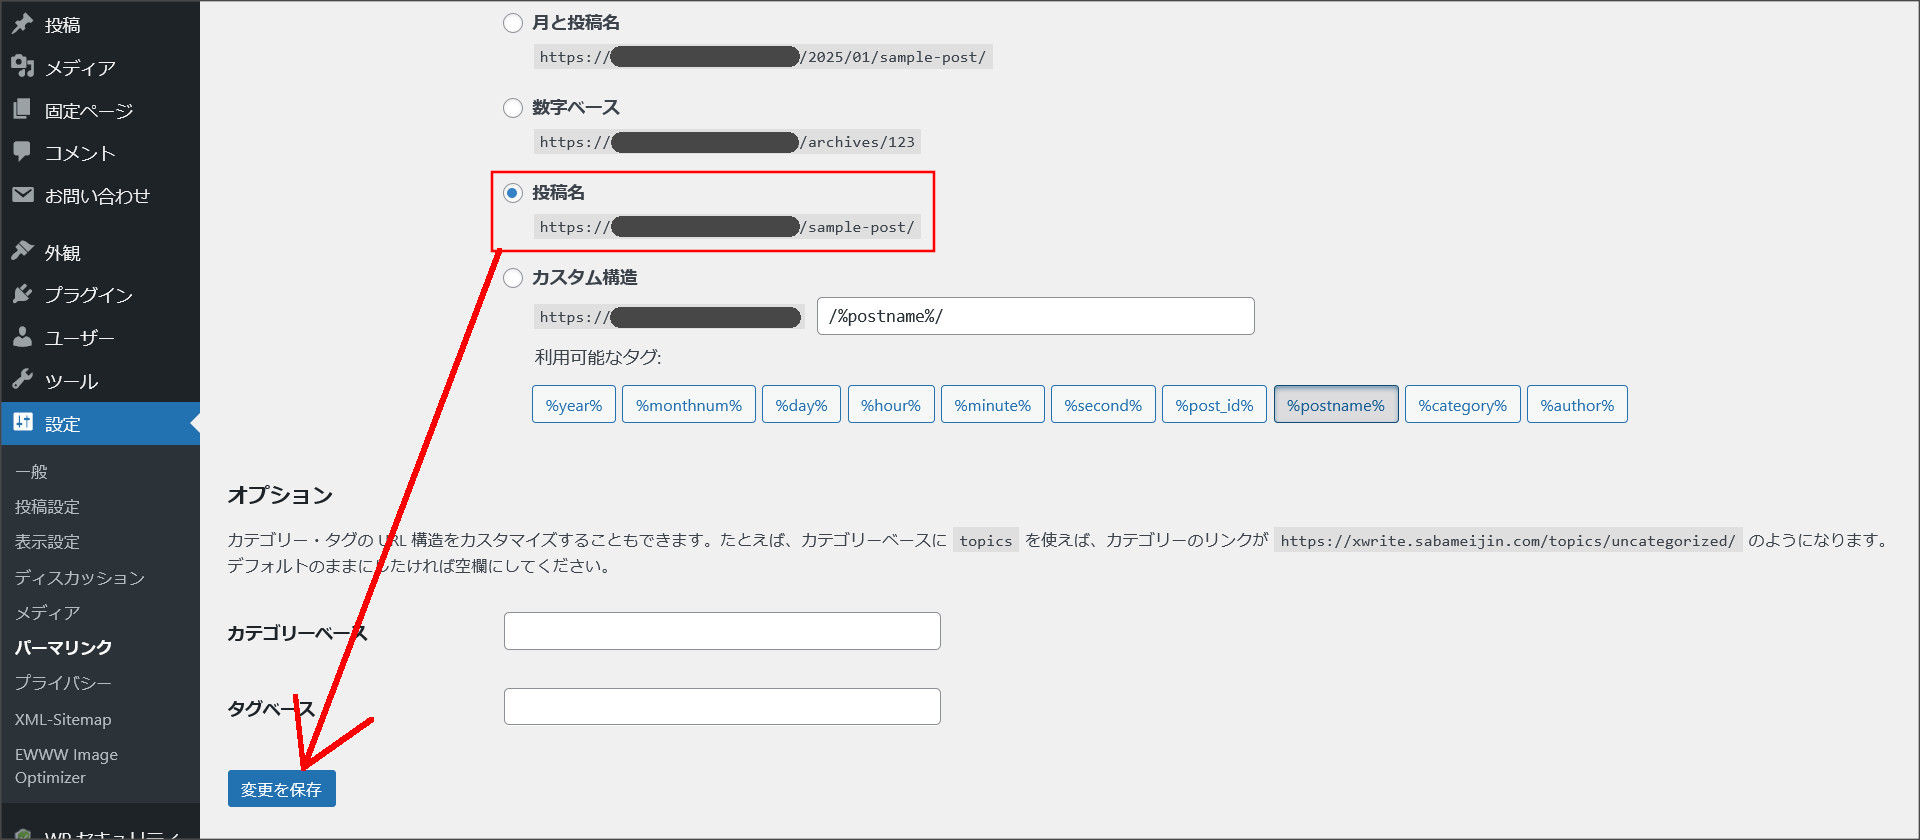Click the speech-bubble icon beside コメント

click(22, 152)
